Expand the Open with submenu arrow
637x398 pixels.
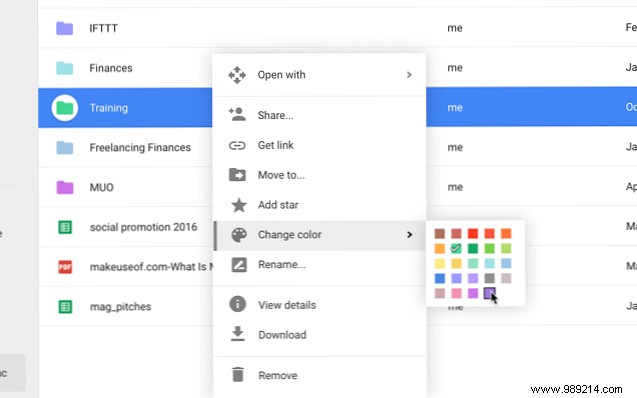coord(409,75)
